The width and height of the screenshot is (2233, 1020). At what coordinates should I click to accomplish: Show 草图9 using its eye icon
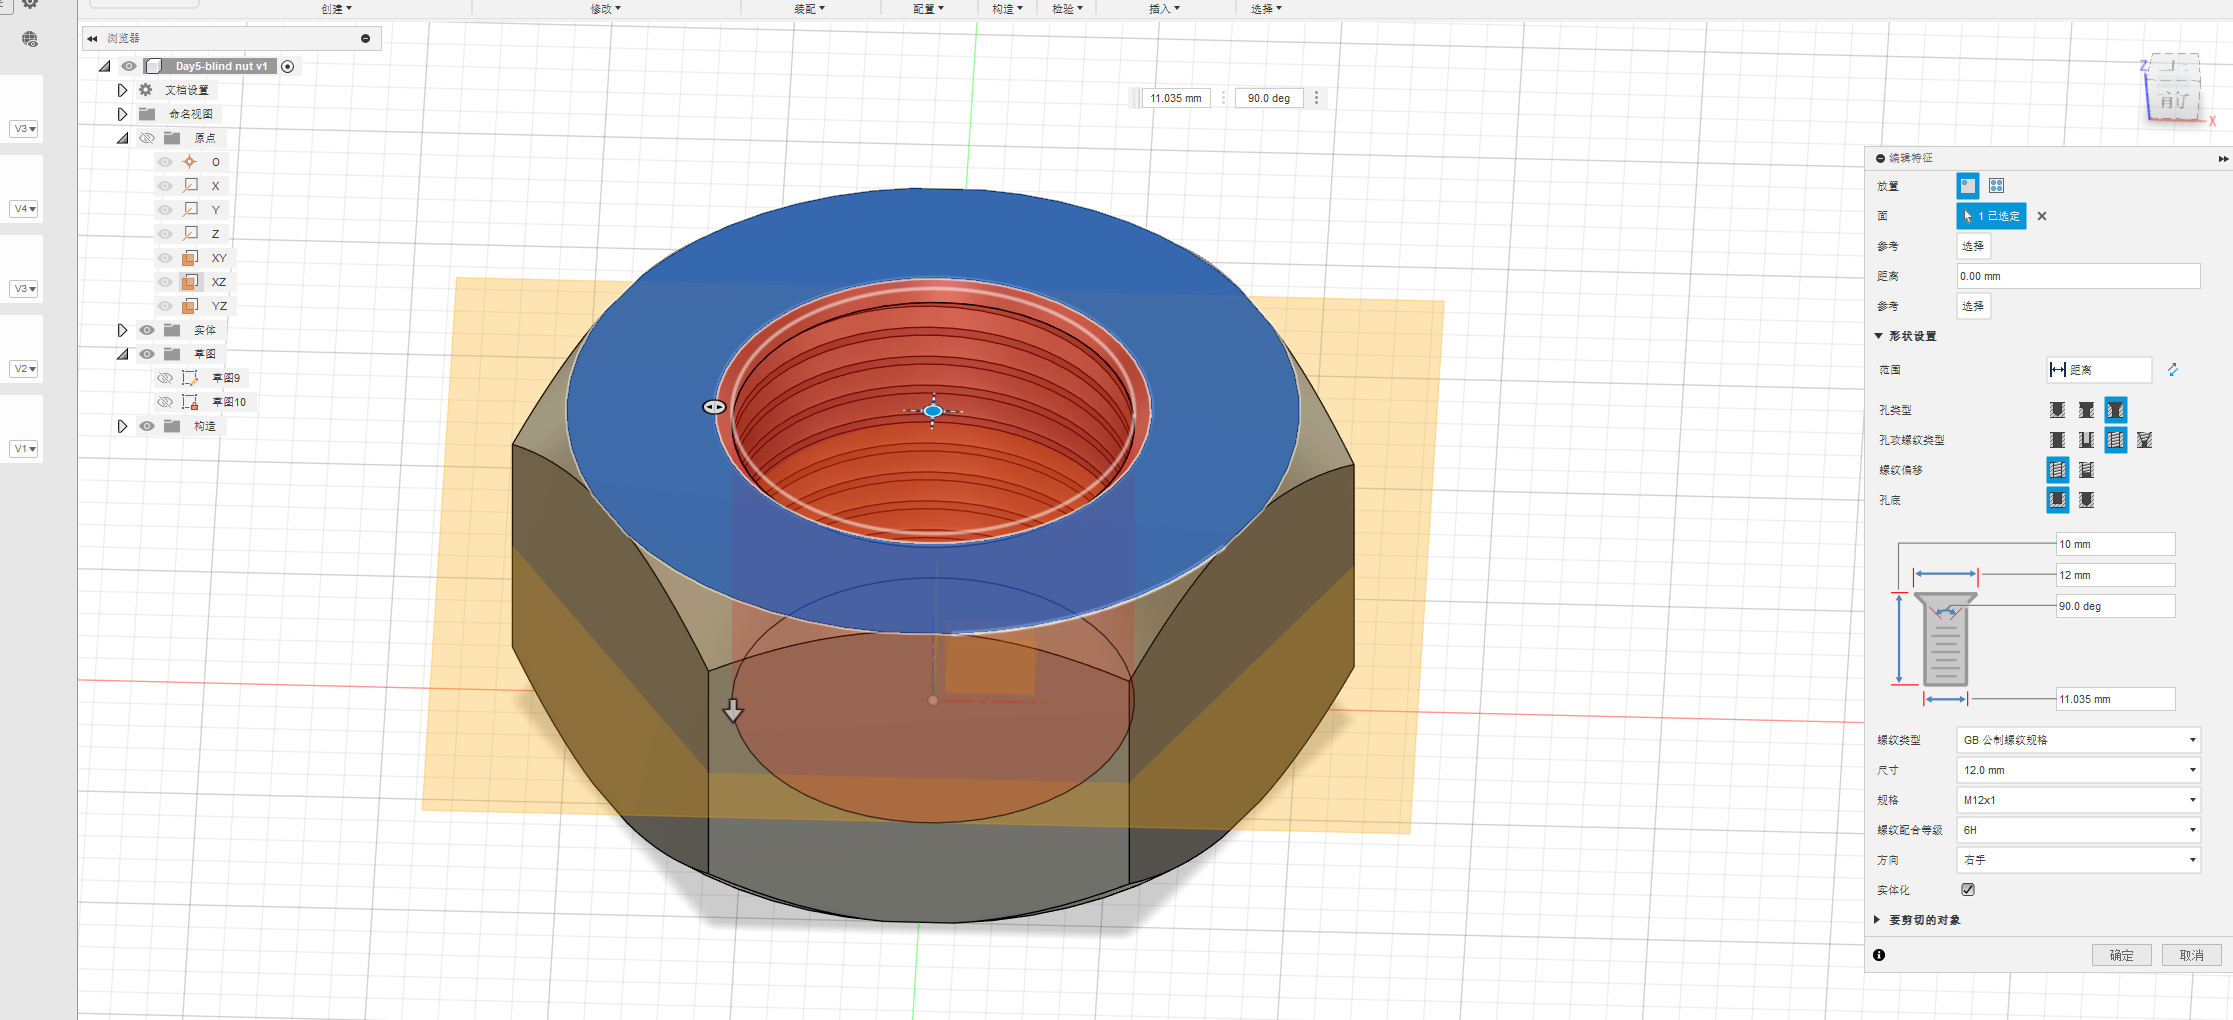165,378
